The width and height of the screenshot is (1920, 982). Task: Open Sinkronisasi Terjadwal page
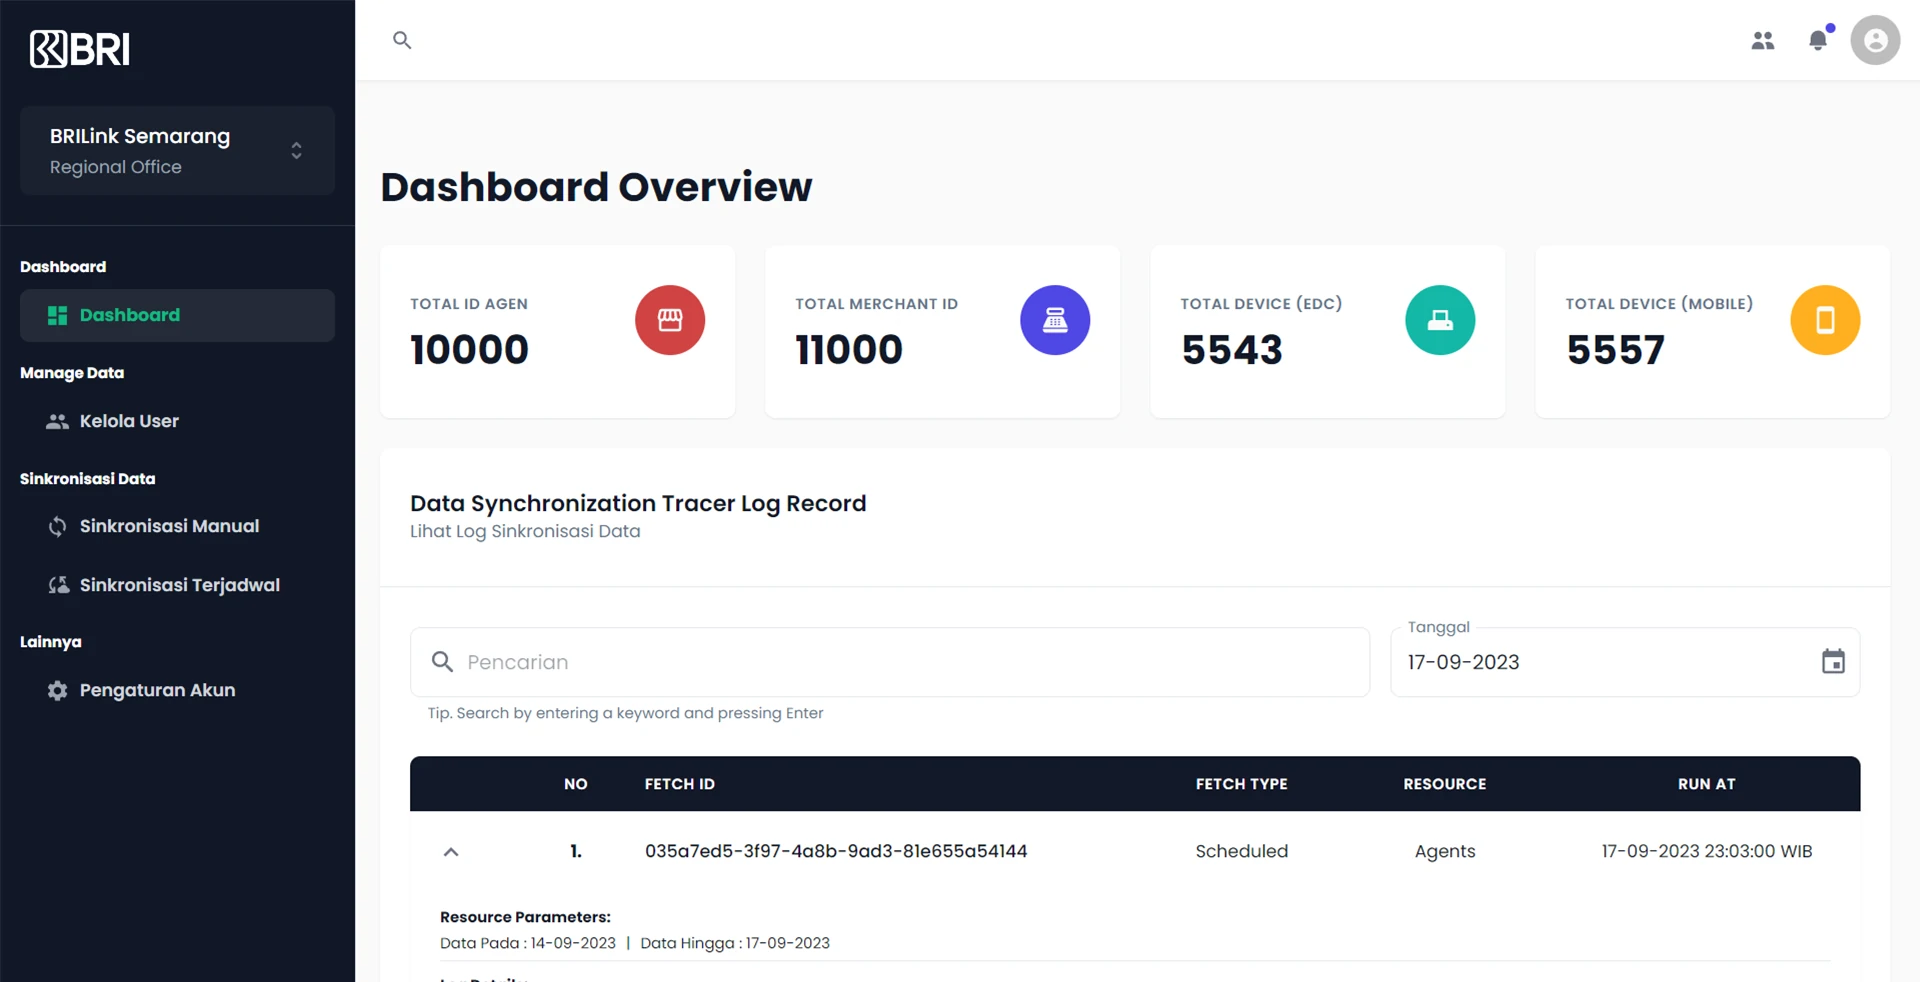point(179,585)
